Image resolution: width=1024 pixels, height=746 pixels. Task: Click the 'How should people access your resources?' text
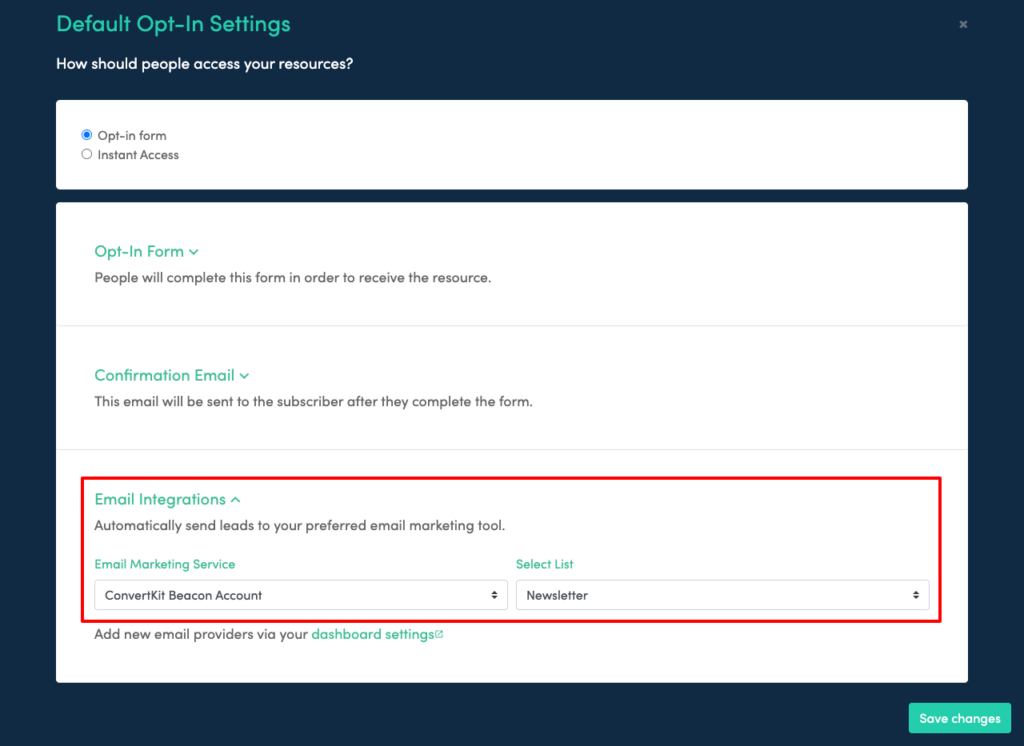(x=204, y=64)
